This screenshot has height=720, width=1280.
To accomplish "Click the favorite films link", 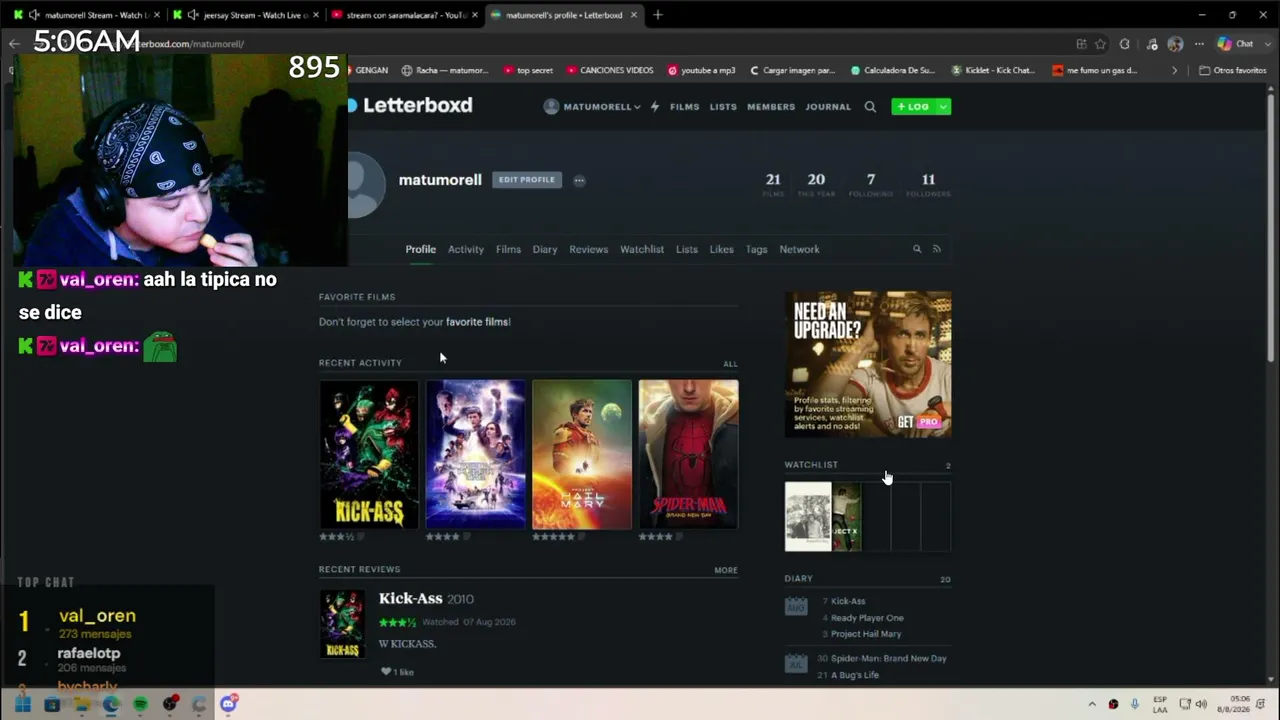I will coord(477,322).
